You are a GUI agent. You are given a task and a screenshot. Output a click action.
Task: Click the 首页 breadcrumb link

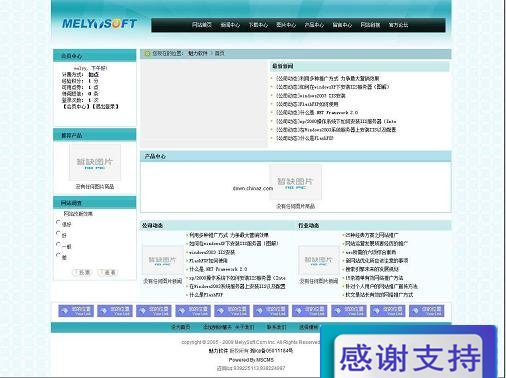click(219, 53)
